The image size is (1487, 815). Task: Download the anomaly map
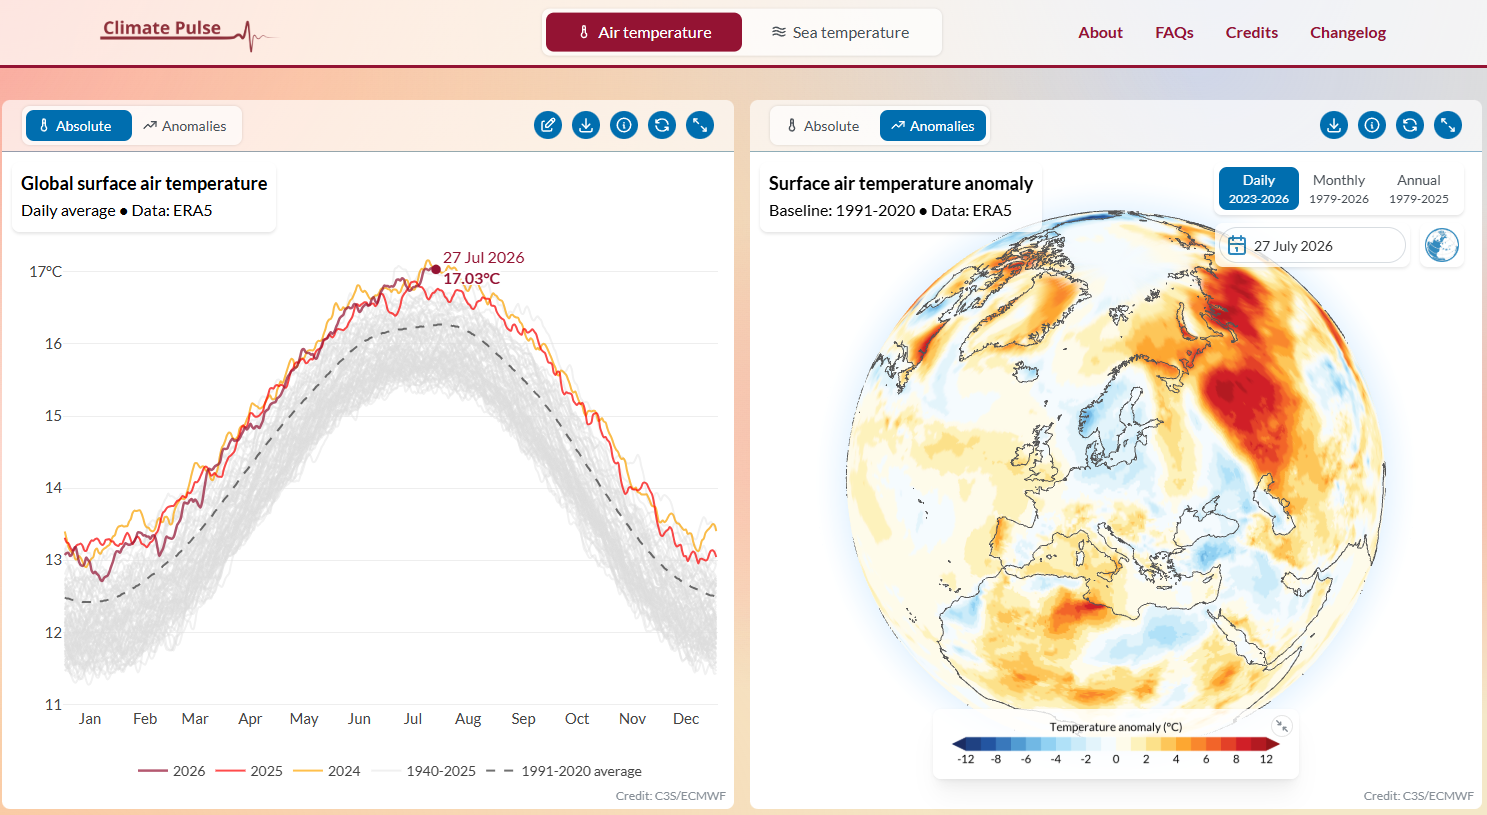[1334, 125]
